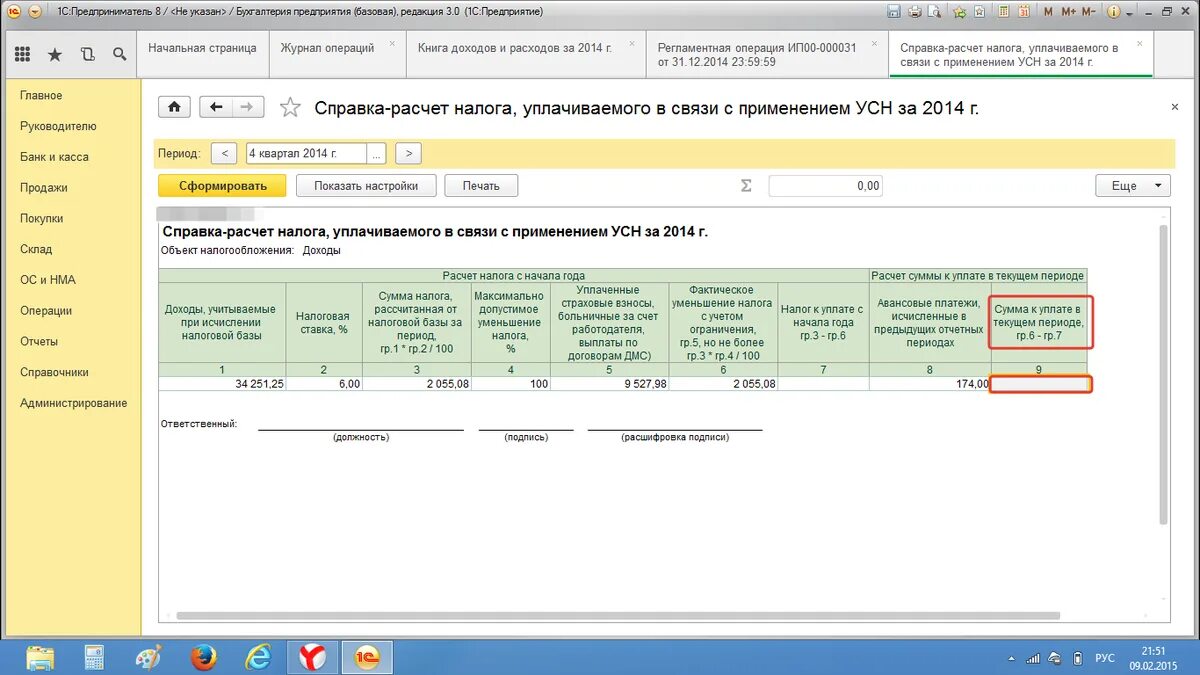The height and width of the screenshot is (675, 1200).
Task: Click the Сформировать button
Action: pyautogui.click(x=222, y=186)
